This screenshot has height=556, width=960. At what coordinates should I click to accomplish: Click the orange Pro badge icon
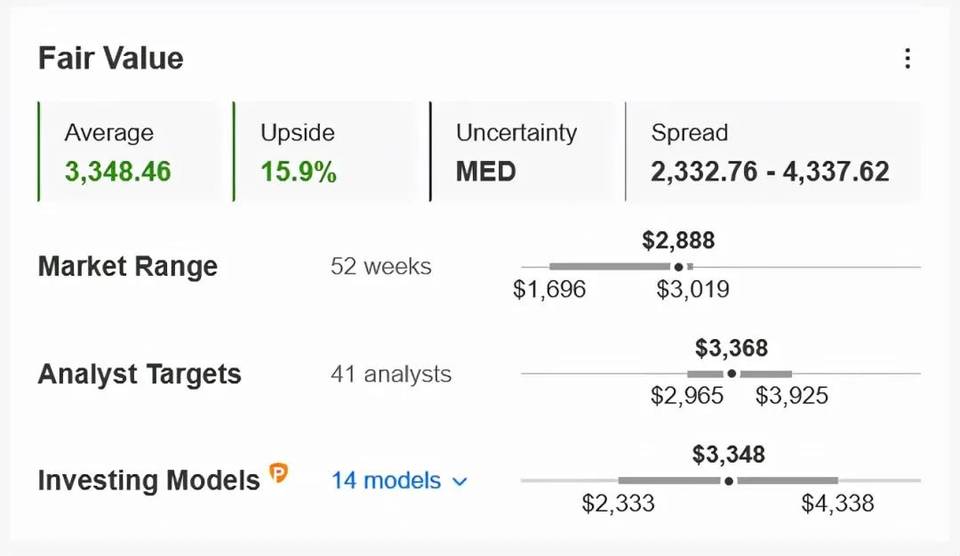[x=279, y=473]
